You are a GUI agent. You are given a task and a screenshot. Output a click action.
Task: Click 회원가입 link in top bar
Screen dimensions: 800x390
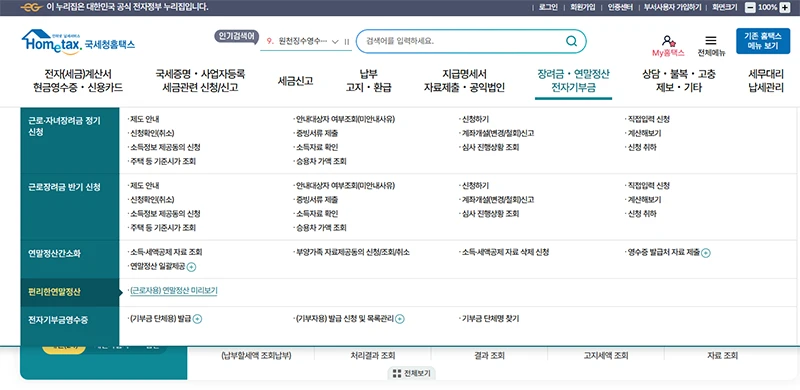click(583, 7)
